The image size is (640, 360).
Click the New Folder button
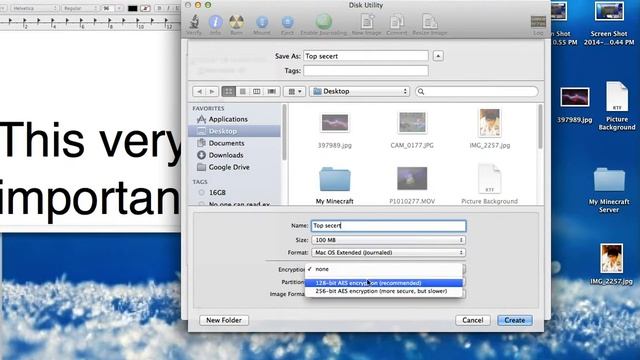(x=224, y=320)
